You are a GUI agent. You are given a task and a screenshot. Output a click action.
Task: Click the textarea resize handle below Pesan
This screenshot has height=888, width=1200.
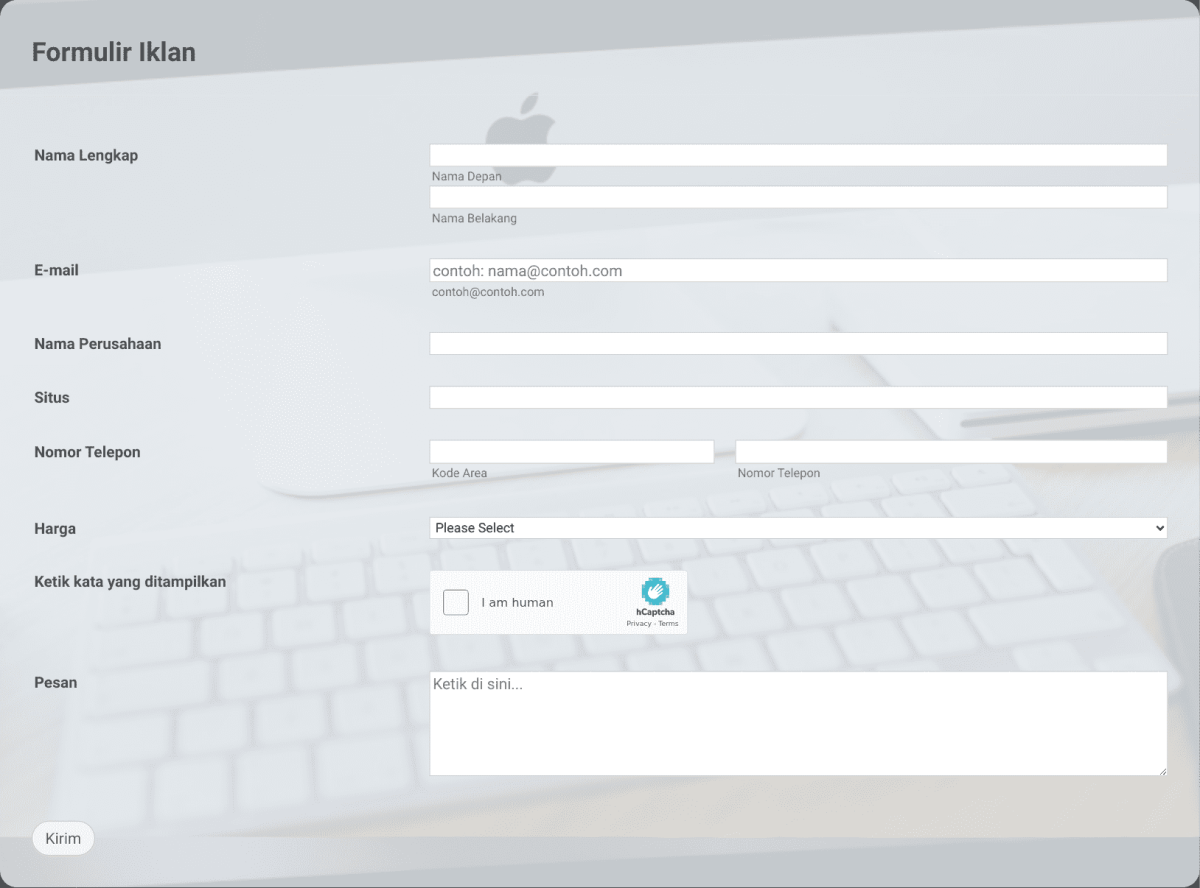pyautogui.click(x=1163, y=771)
